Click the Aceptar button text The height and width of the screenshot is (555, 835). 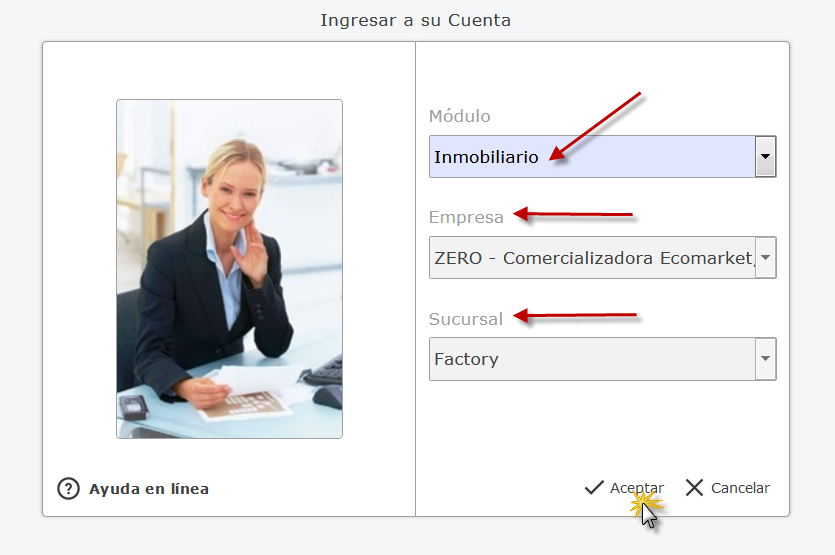click(637, 488)
